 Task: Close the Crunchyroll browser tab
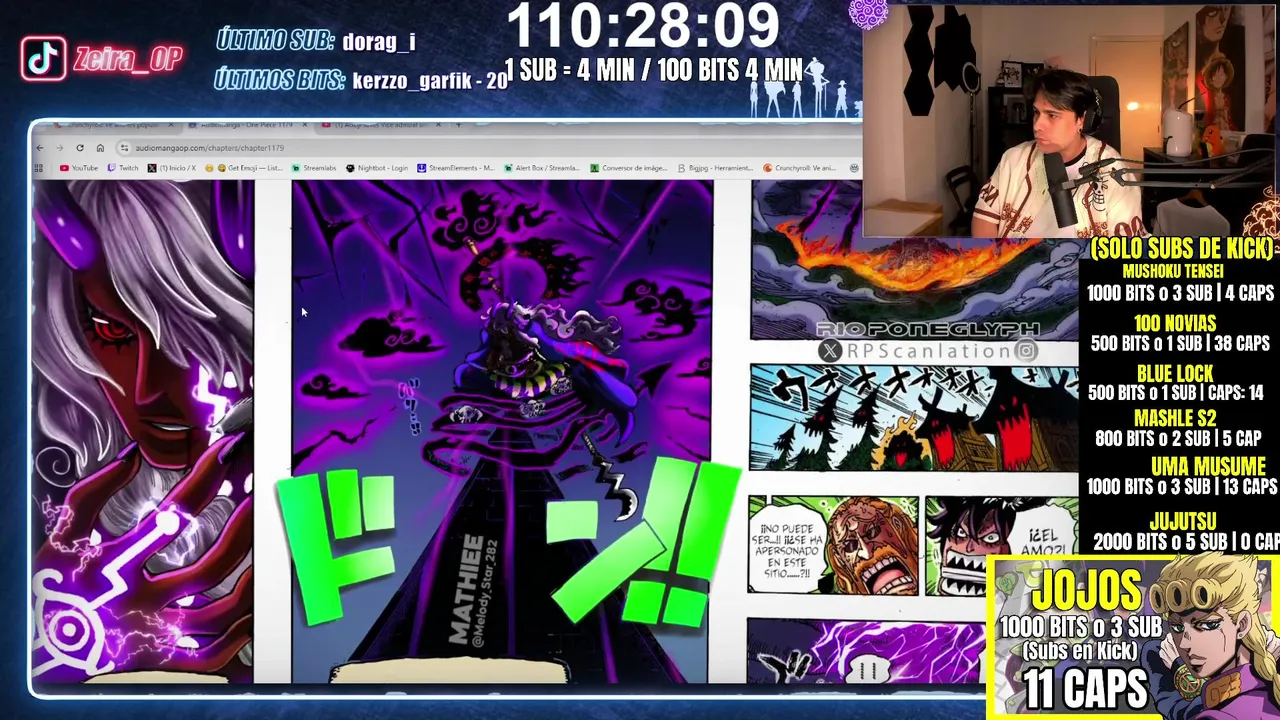[x=170, y=125]
